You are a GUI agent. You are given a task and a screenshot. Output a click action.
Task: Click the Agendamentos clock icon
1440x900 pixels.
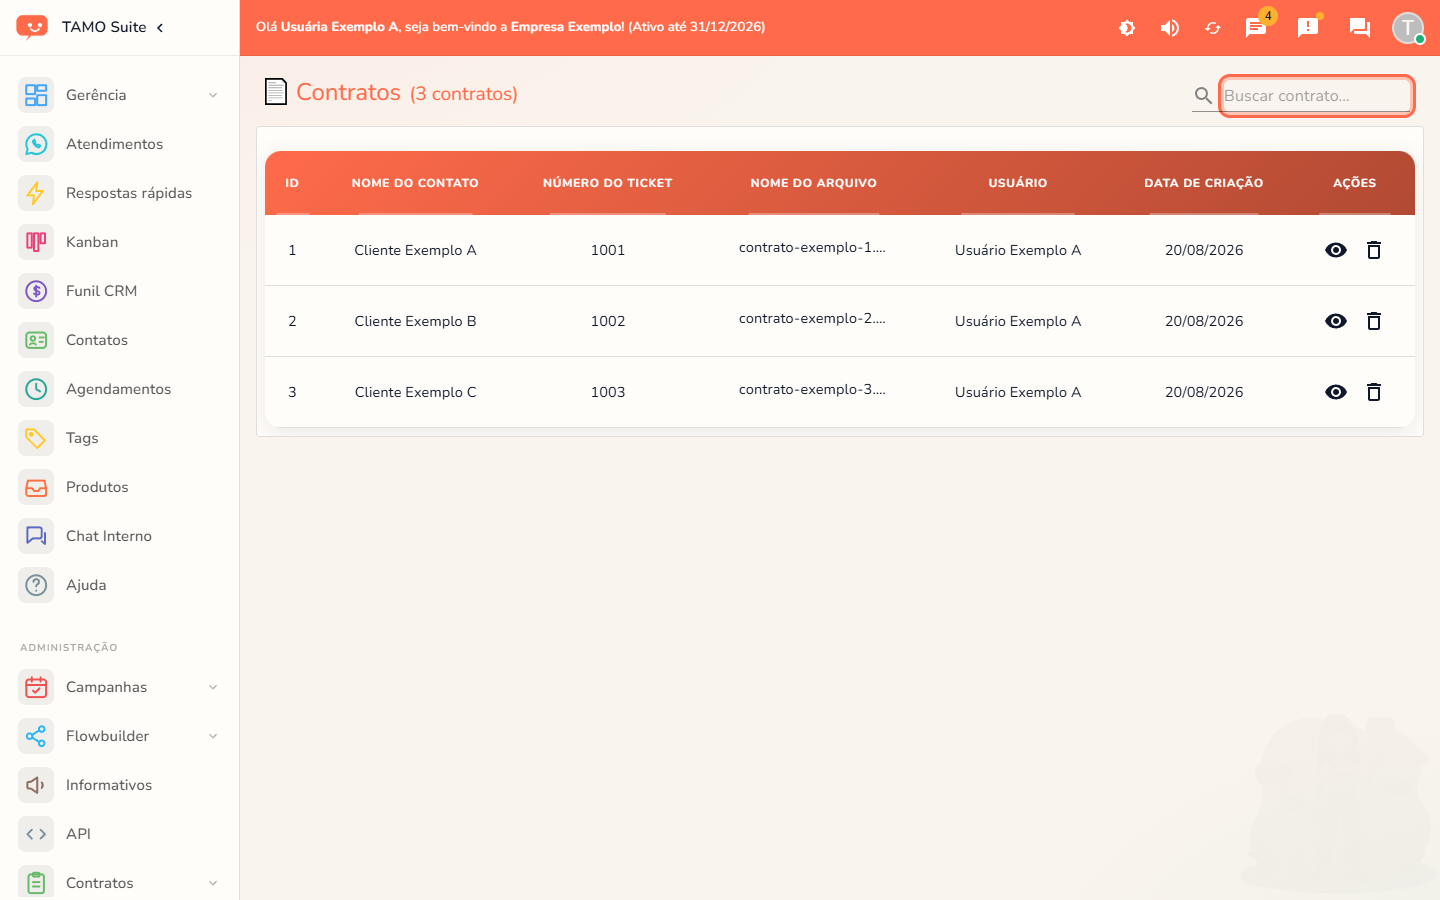pyautogui.click(x=36, y=389)
